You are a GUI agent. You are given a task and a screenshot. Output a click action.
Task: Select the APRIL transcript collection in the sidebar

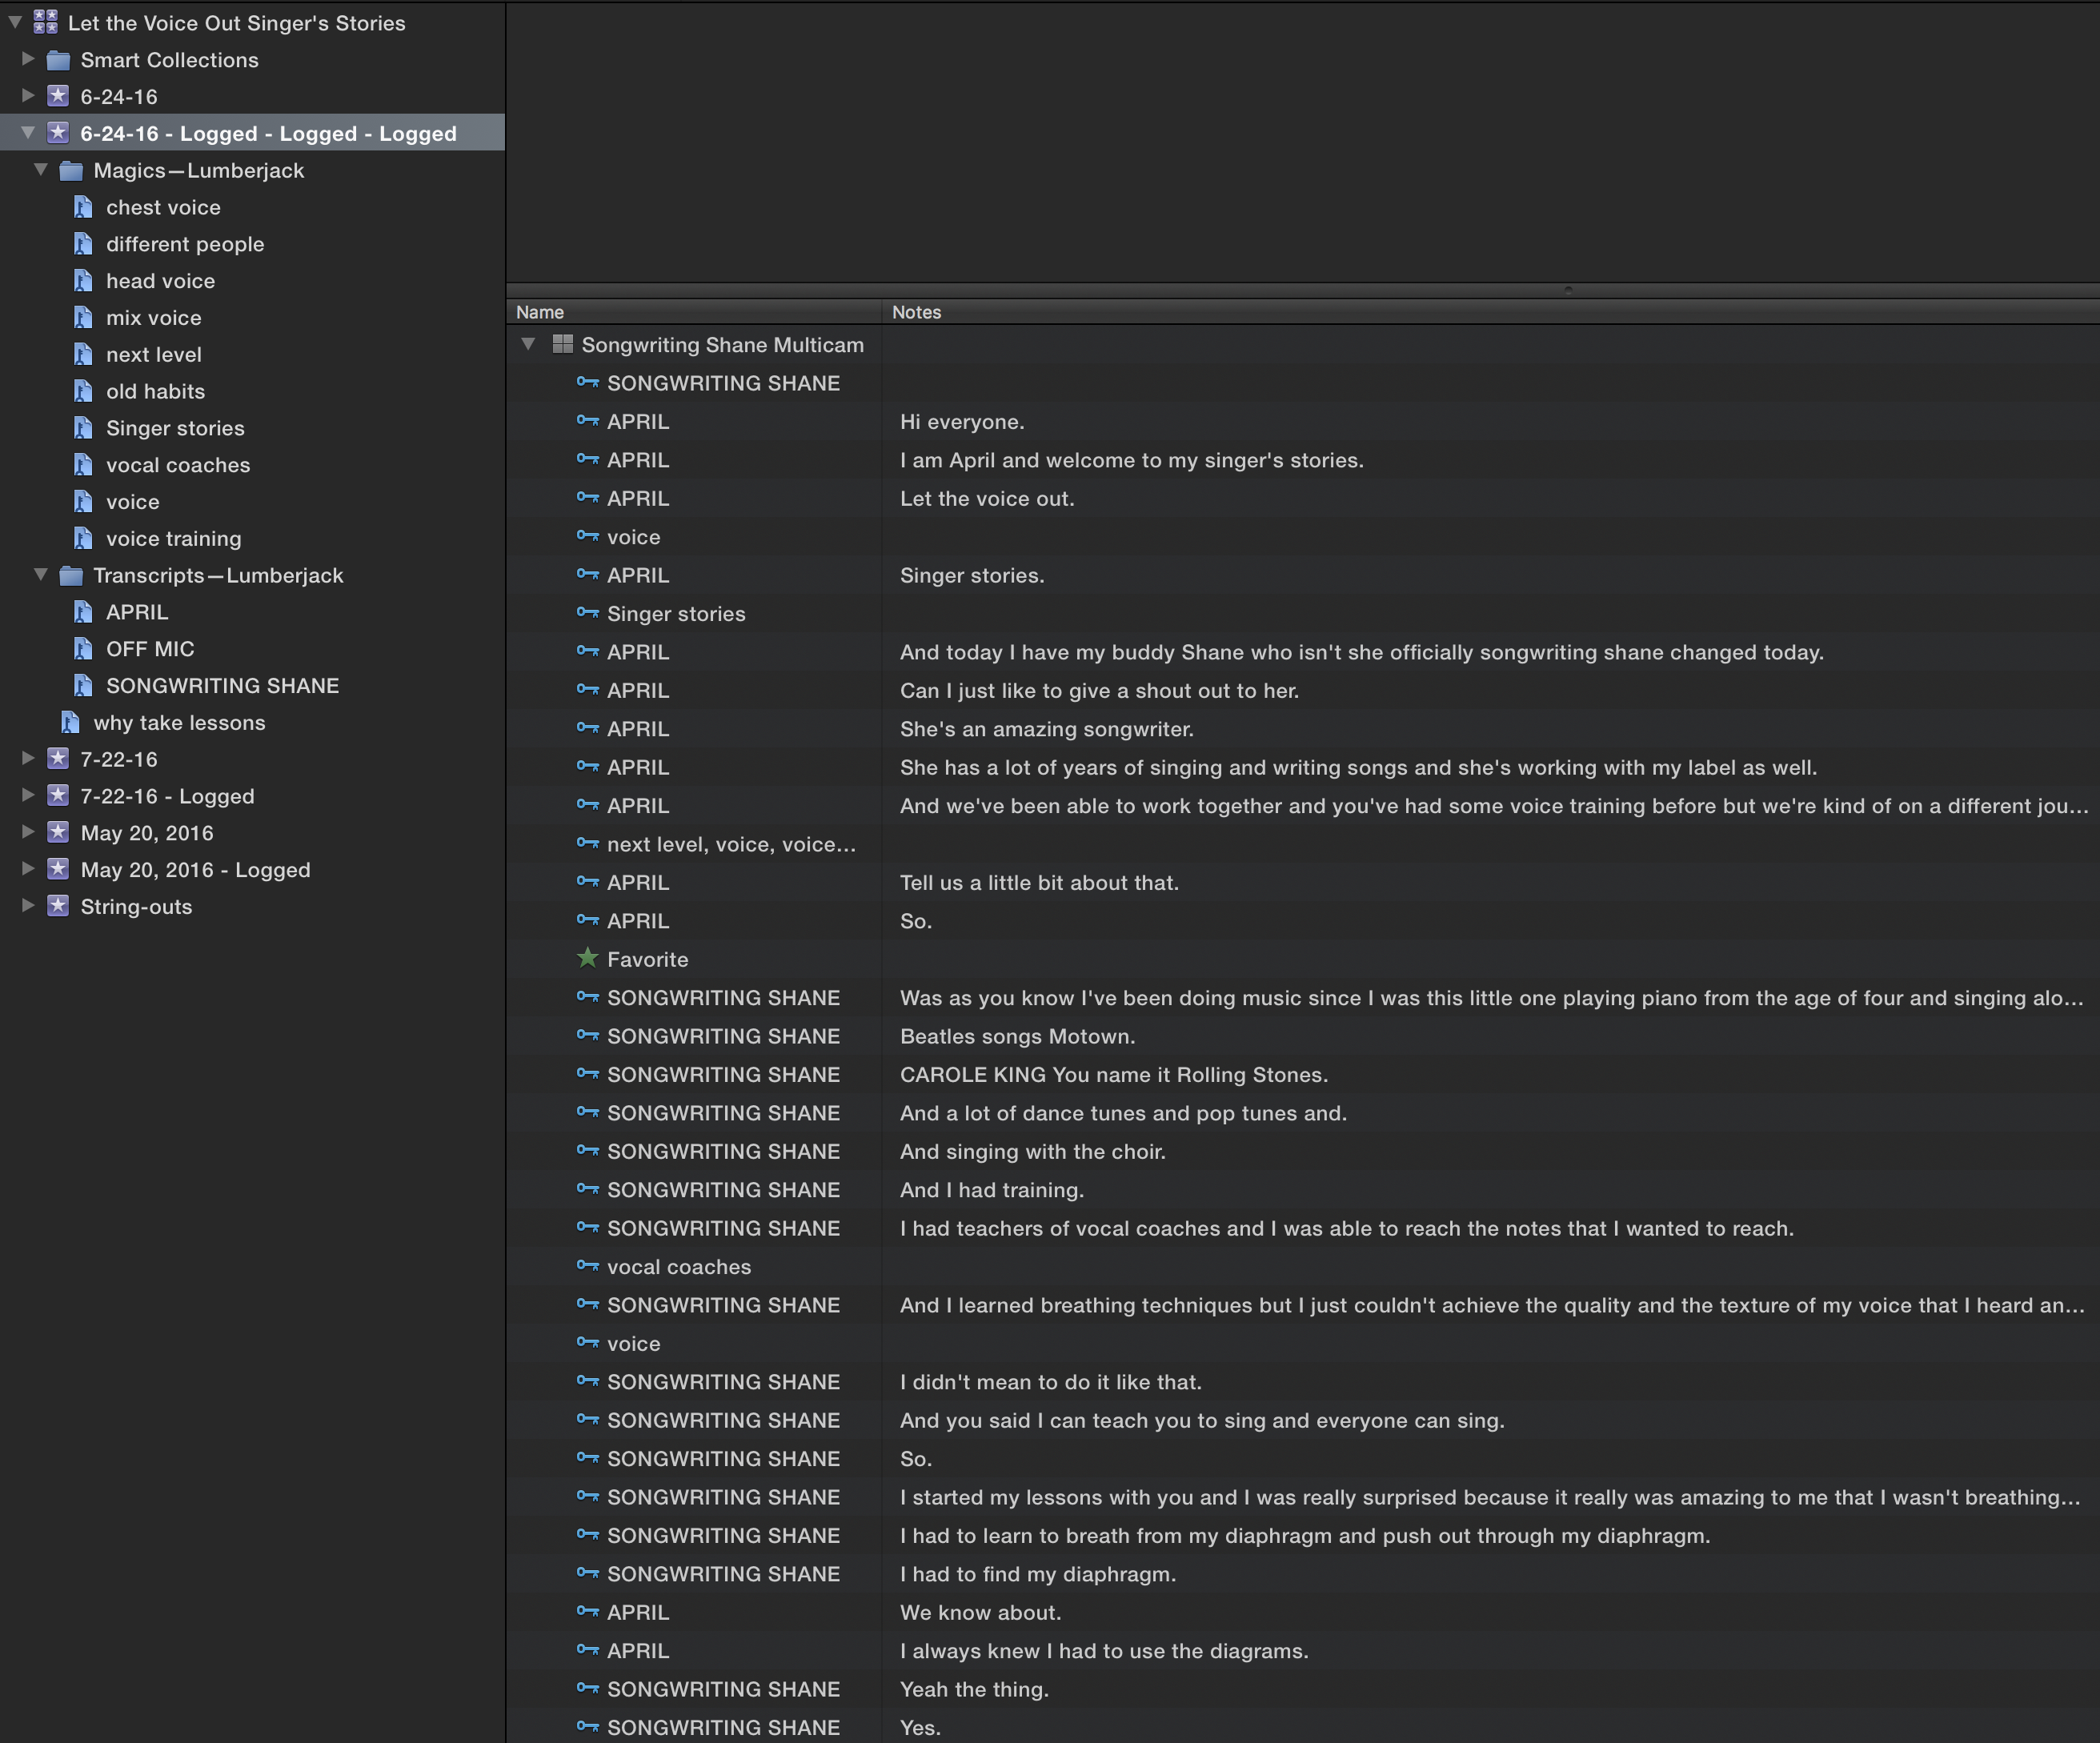[x=137, y=612]
